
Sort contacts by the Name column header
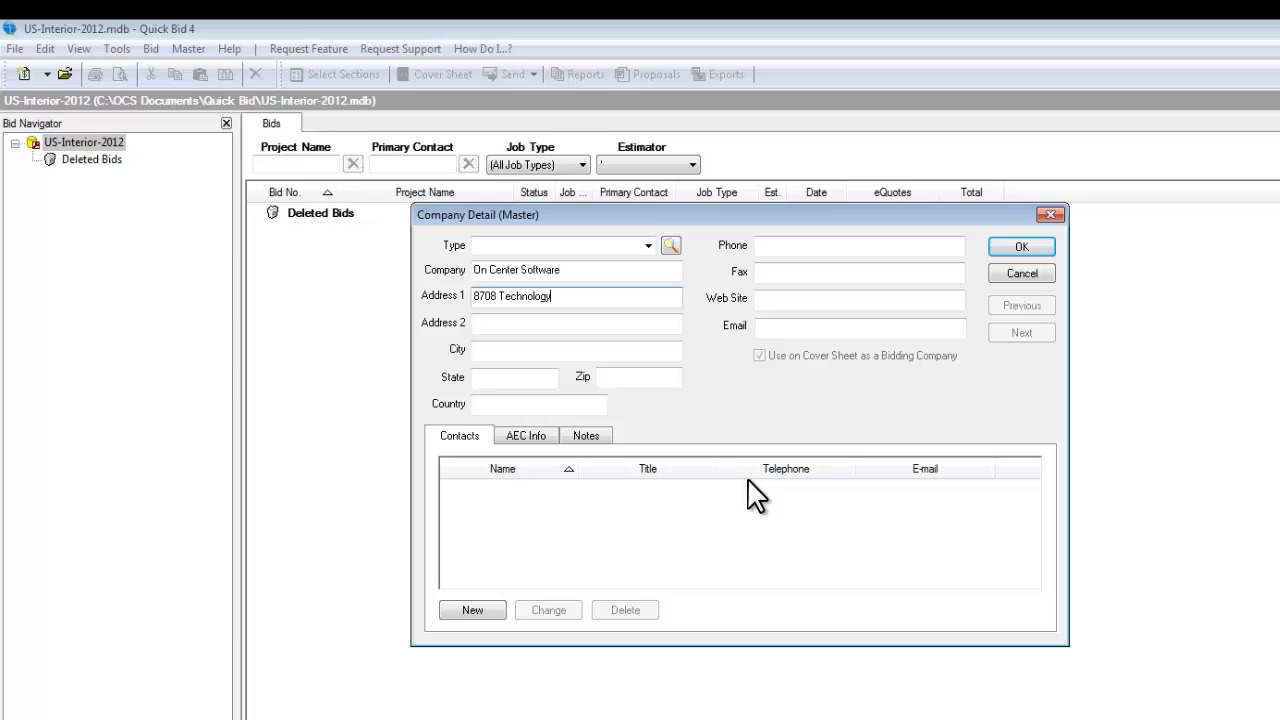pyautogui.click(x=503, y=469)
